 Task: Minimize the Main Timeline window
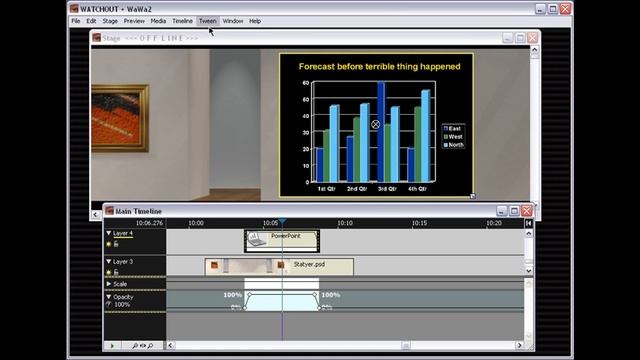coord(502,211)
